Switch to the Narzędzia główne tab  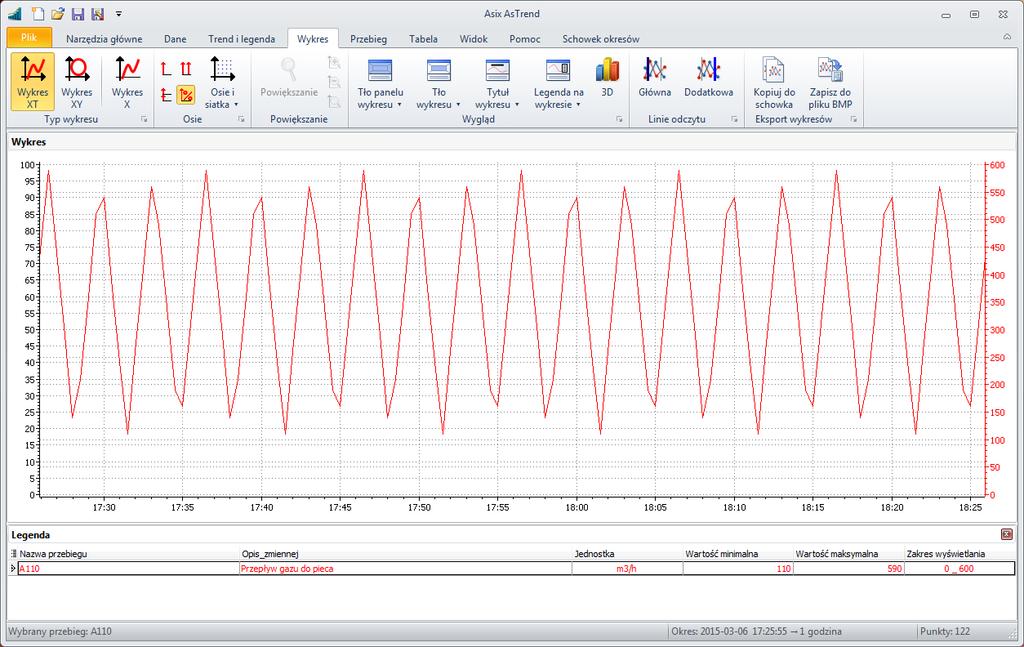[104, 39]
